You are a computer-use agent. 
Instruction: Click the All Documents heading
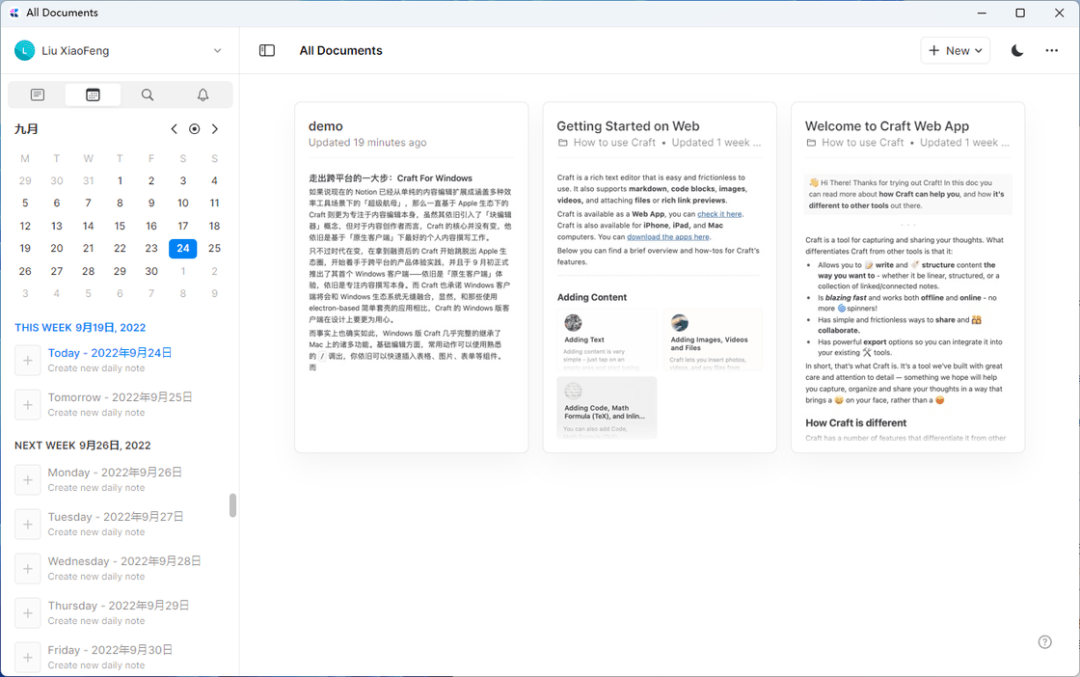point(341,50)
